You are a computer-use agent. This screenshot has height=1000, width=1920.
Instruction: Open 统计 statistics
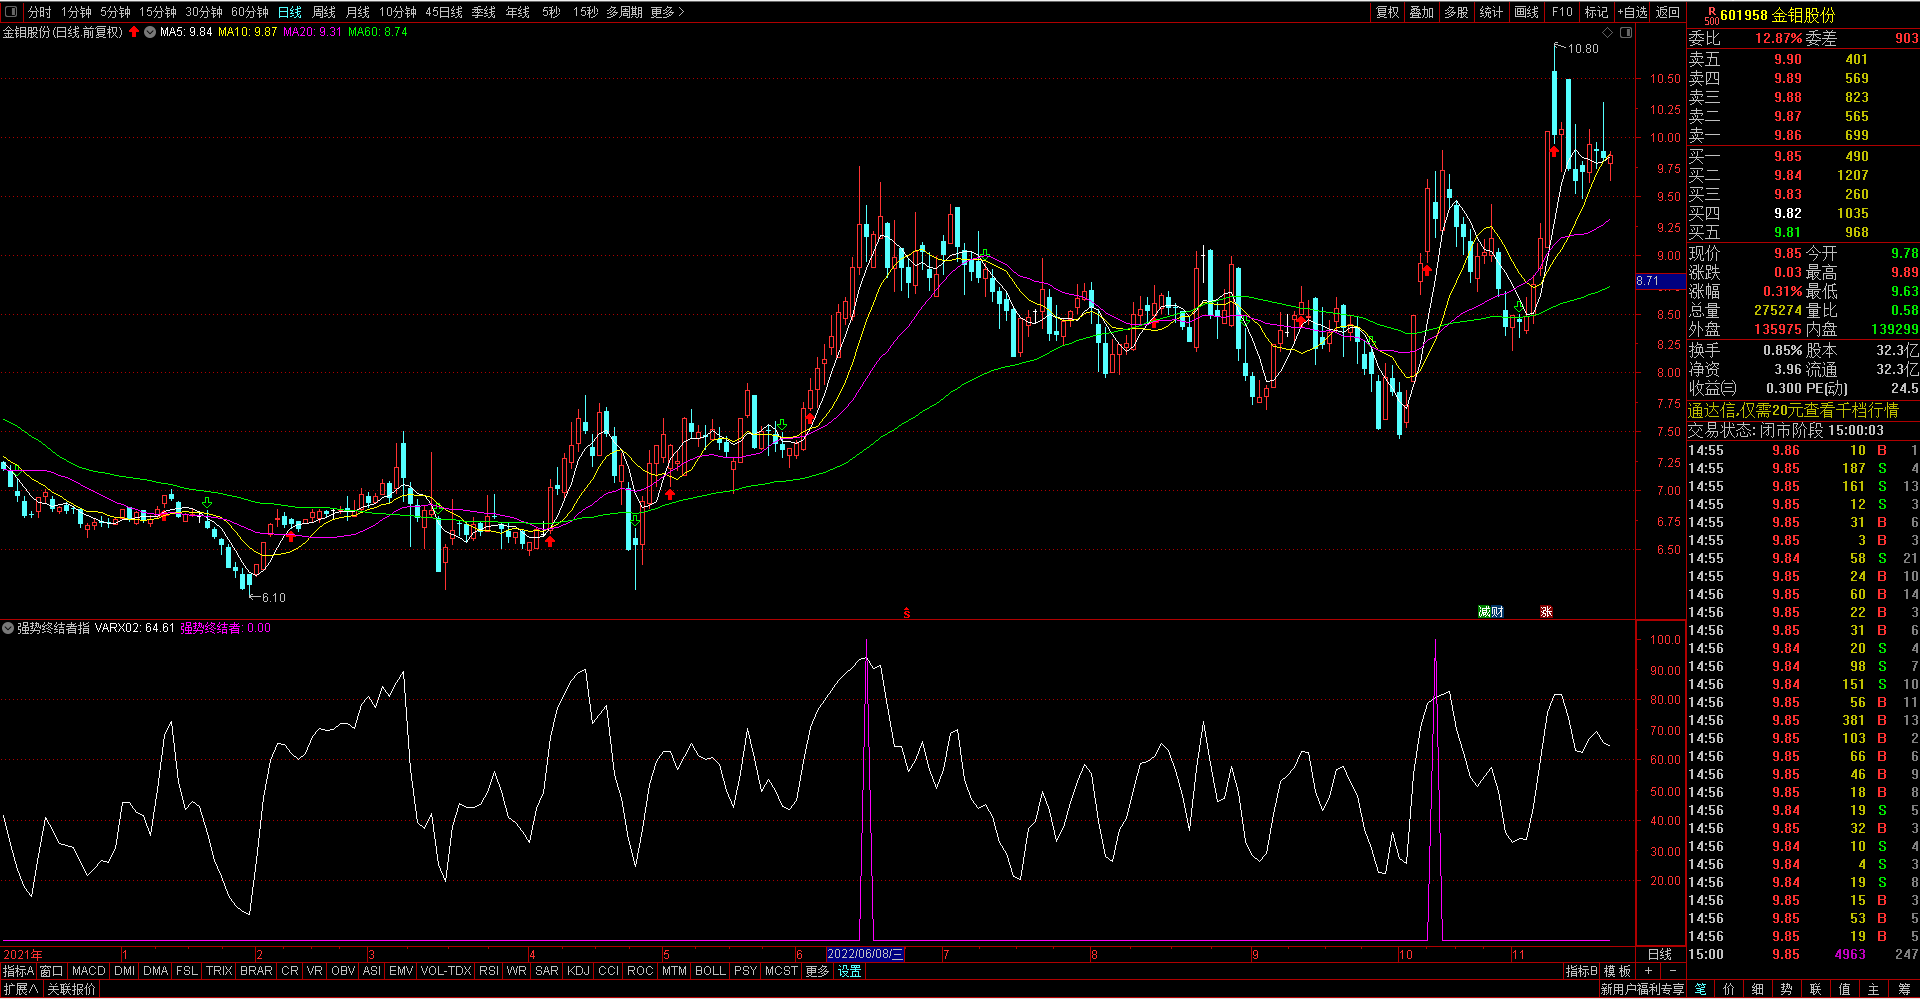(x=1491, y=12)
